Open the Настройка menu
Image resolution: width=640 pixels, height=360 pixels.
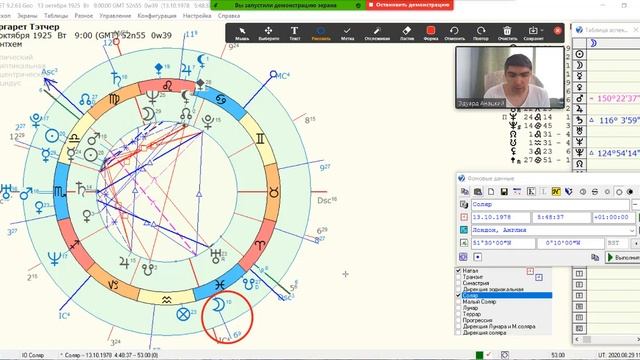(x=197, y=16)
